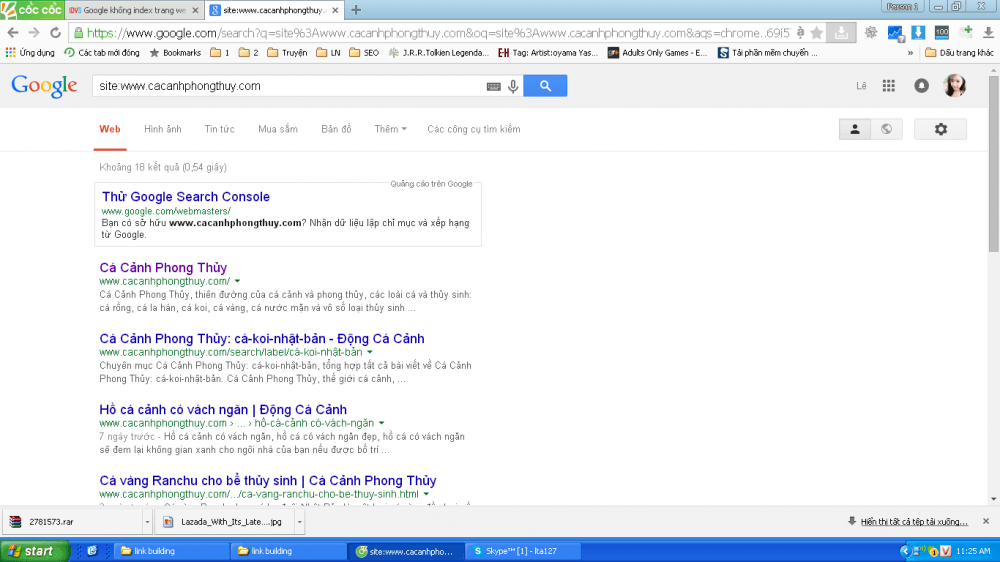
Task: Open Thử Google Search Console link
Action: pos(186,196)
